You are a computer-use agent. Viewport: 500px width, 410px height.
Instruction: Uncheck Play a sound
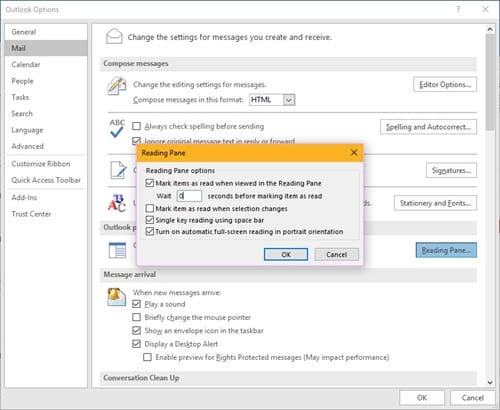pos(136,304)
